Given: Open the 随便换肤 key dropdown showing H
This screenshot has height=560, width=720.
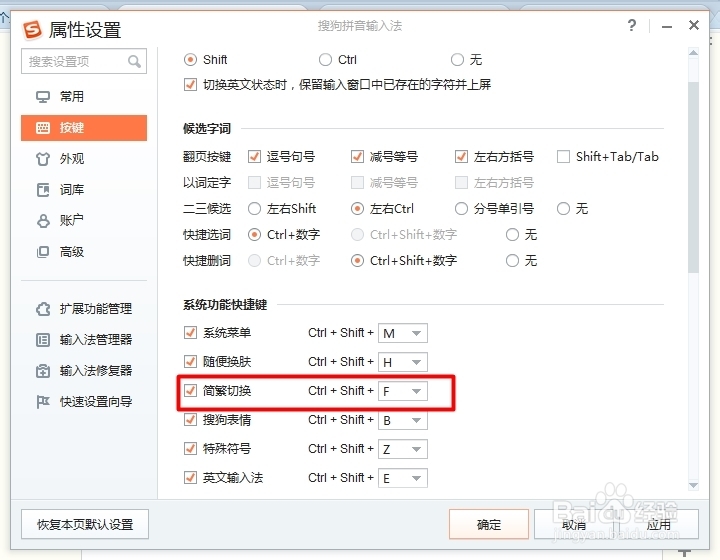Looking at the screenshot, I should pos(403,362).
